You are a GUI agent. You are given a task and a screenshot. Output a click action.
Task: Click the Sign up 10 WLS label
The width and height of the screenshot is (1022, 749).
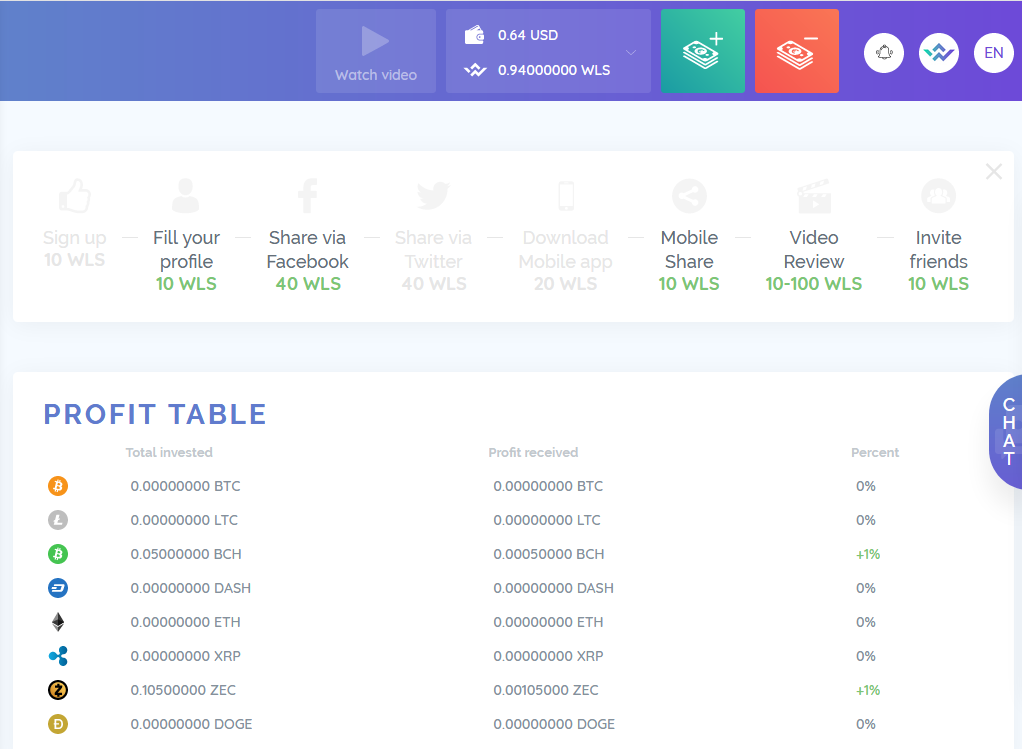click(x=74, y=248)
